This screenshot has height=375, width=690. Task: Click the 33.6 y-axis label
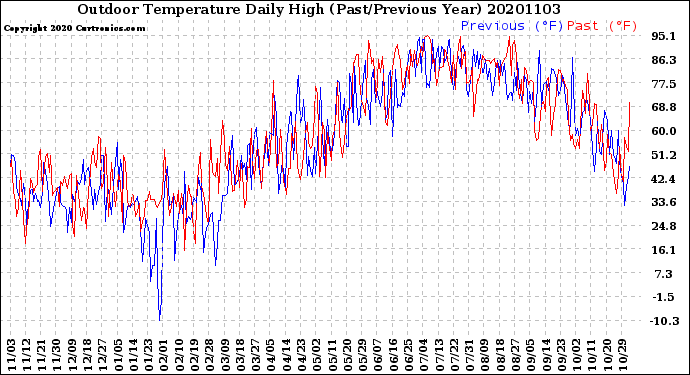(664, 202)
